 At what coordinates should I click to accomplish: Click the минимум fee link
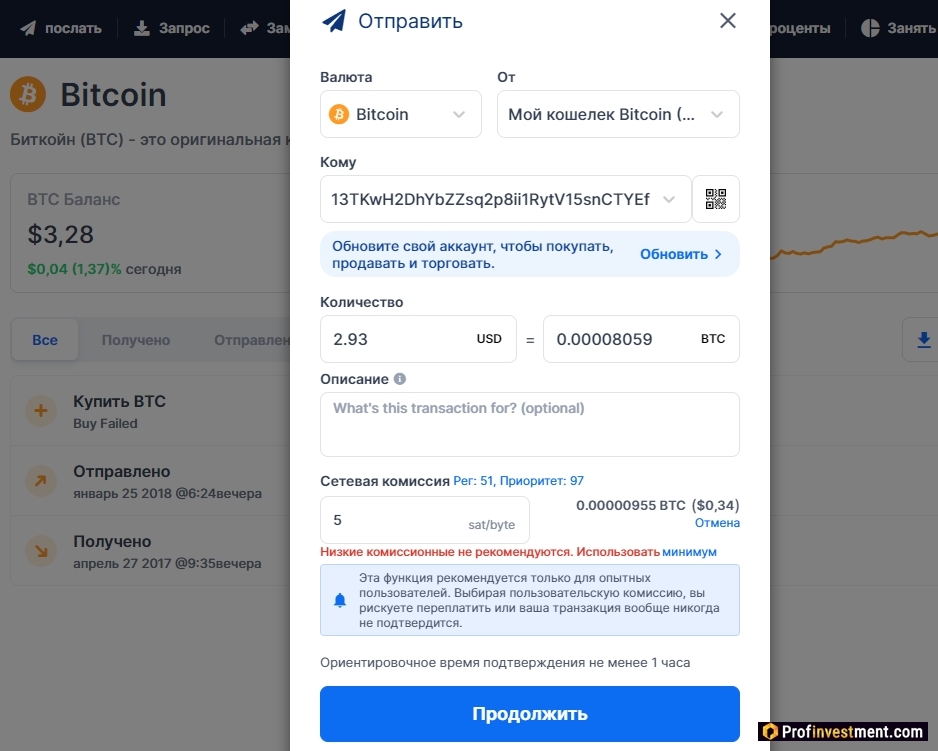[x=689, y=552]
